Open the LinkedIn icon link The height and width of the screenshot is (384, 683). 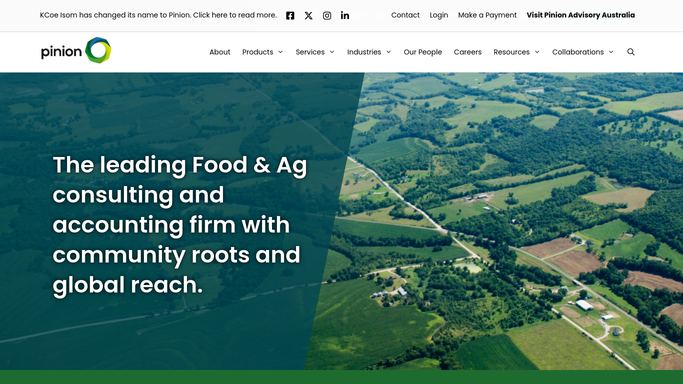(x=345, y=16)
